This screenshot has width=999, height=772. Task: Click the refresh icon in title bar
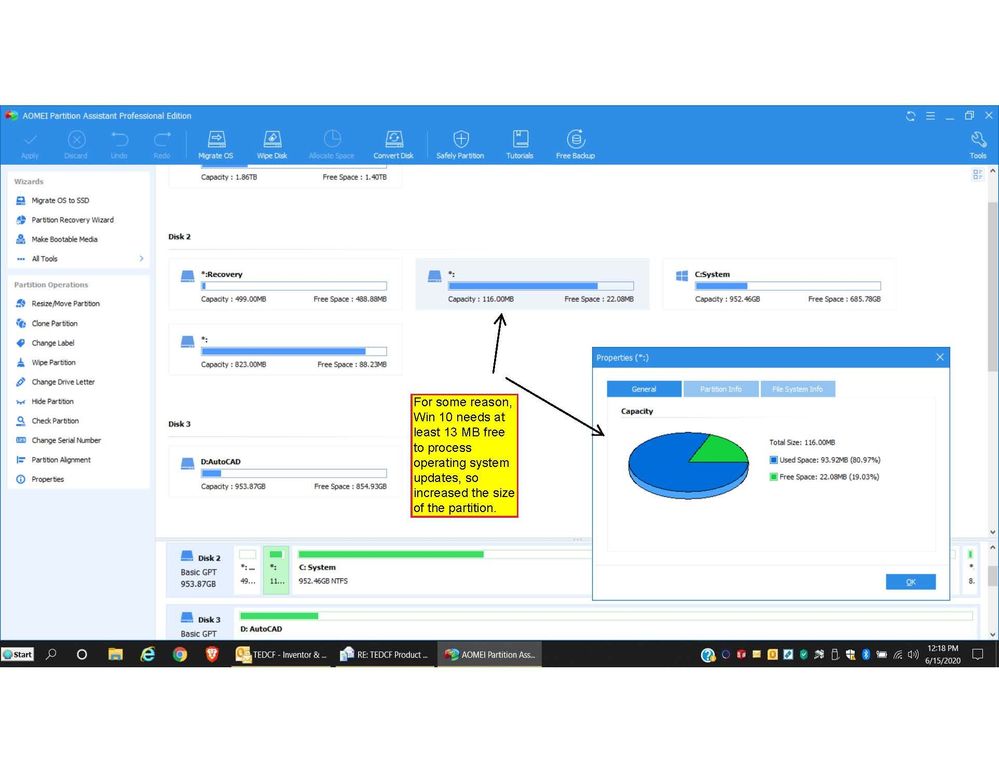910,116
